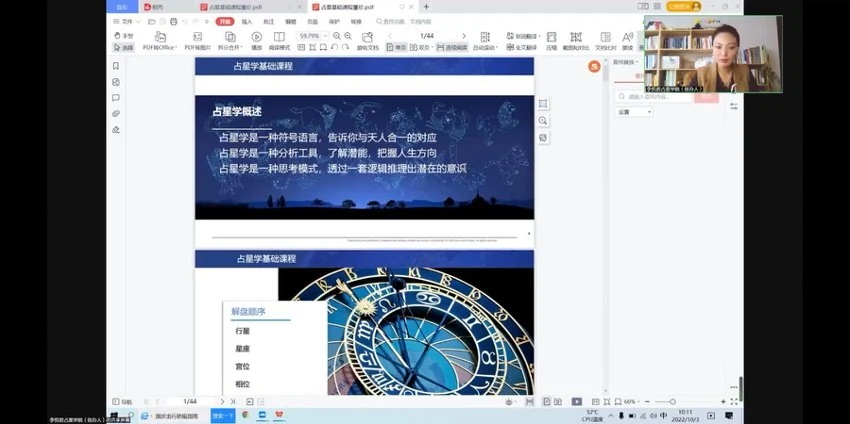The height and width of the screenshot is (424, 850).
Task: Click the zoom in magnifier in toolbar
Action: (348, 36)
